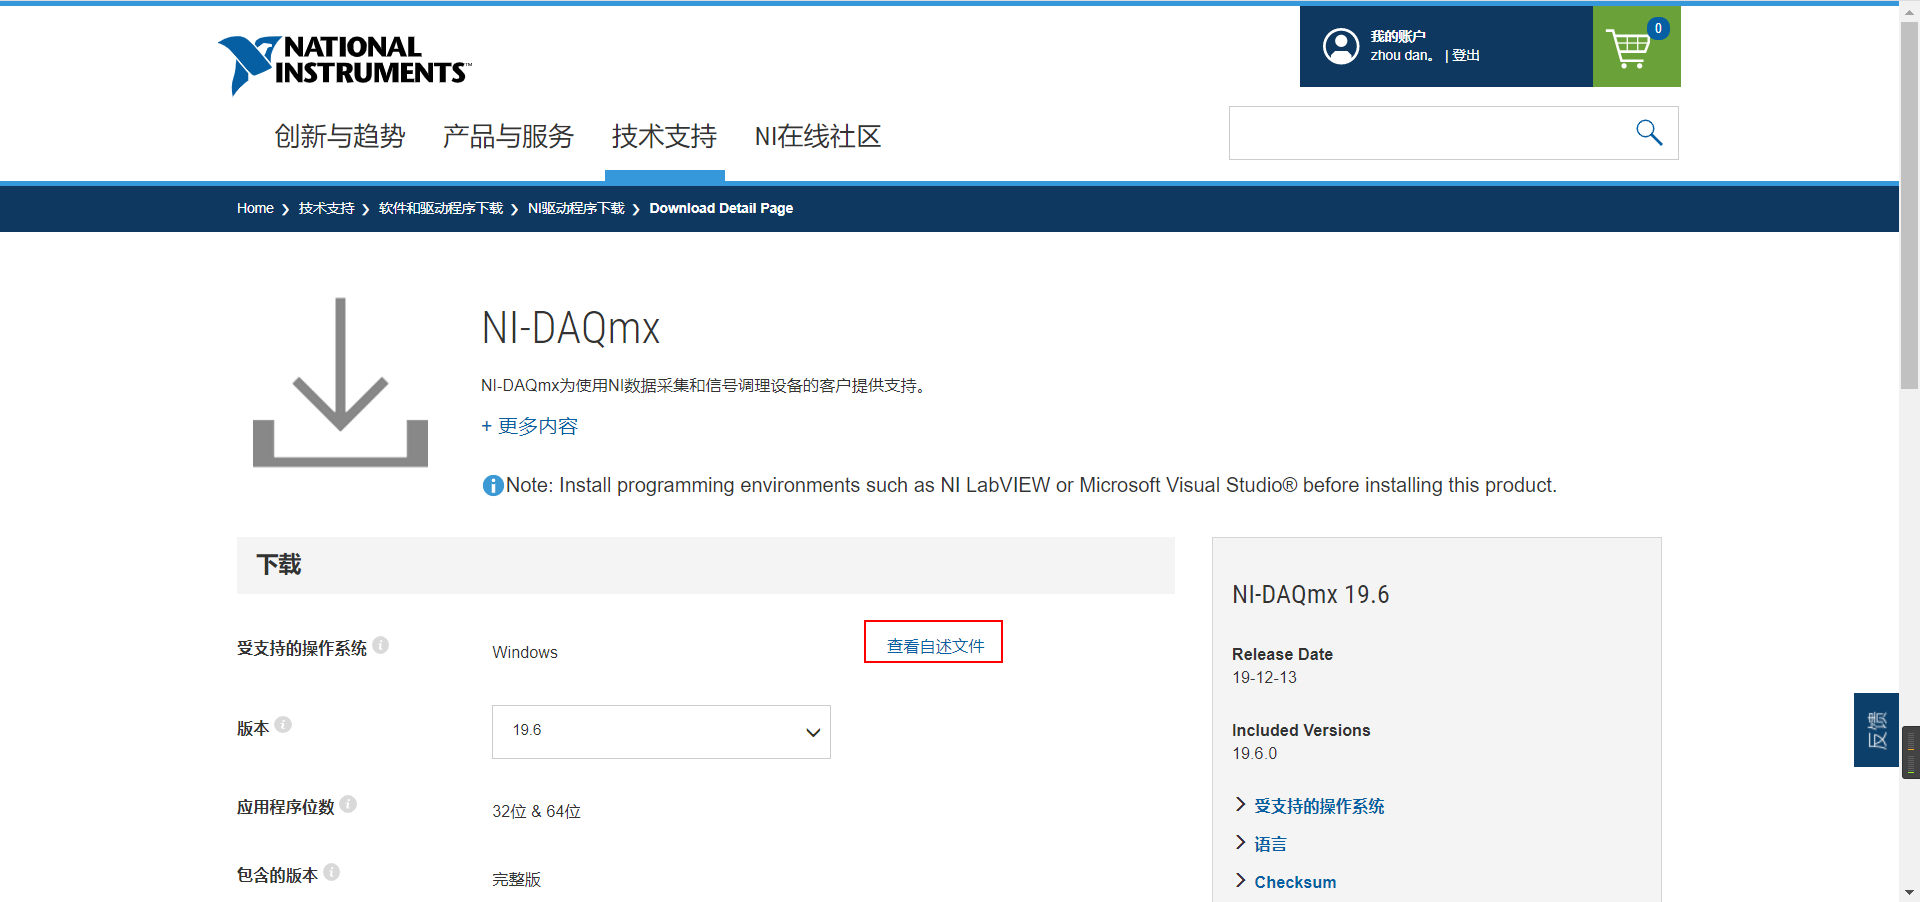Click the user account avatar icon

[x=1340, y=46]
